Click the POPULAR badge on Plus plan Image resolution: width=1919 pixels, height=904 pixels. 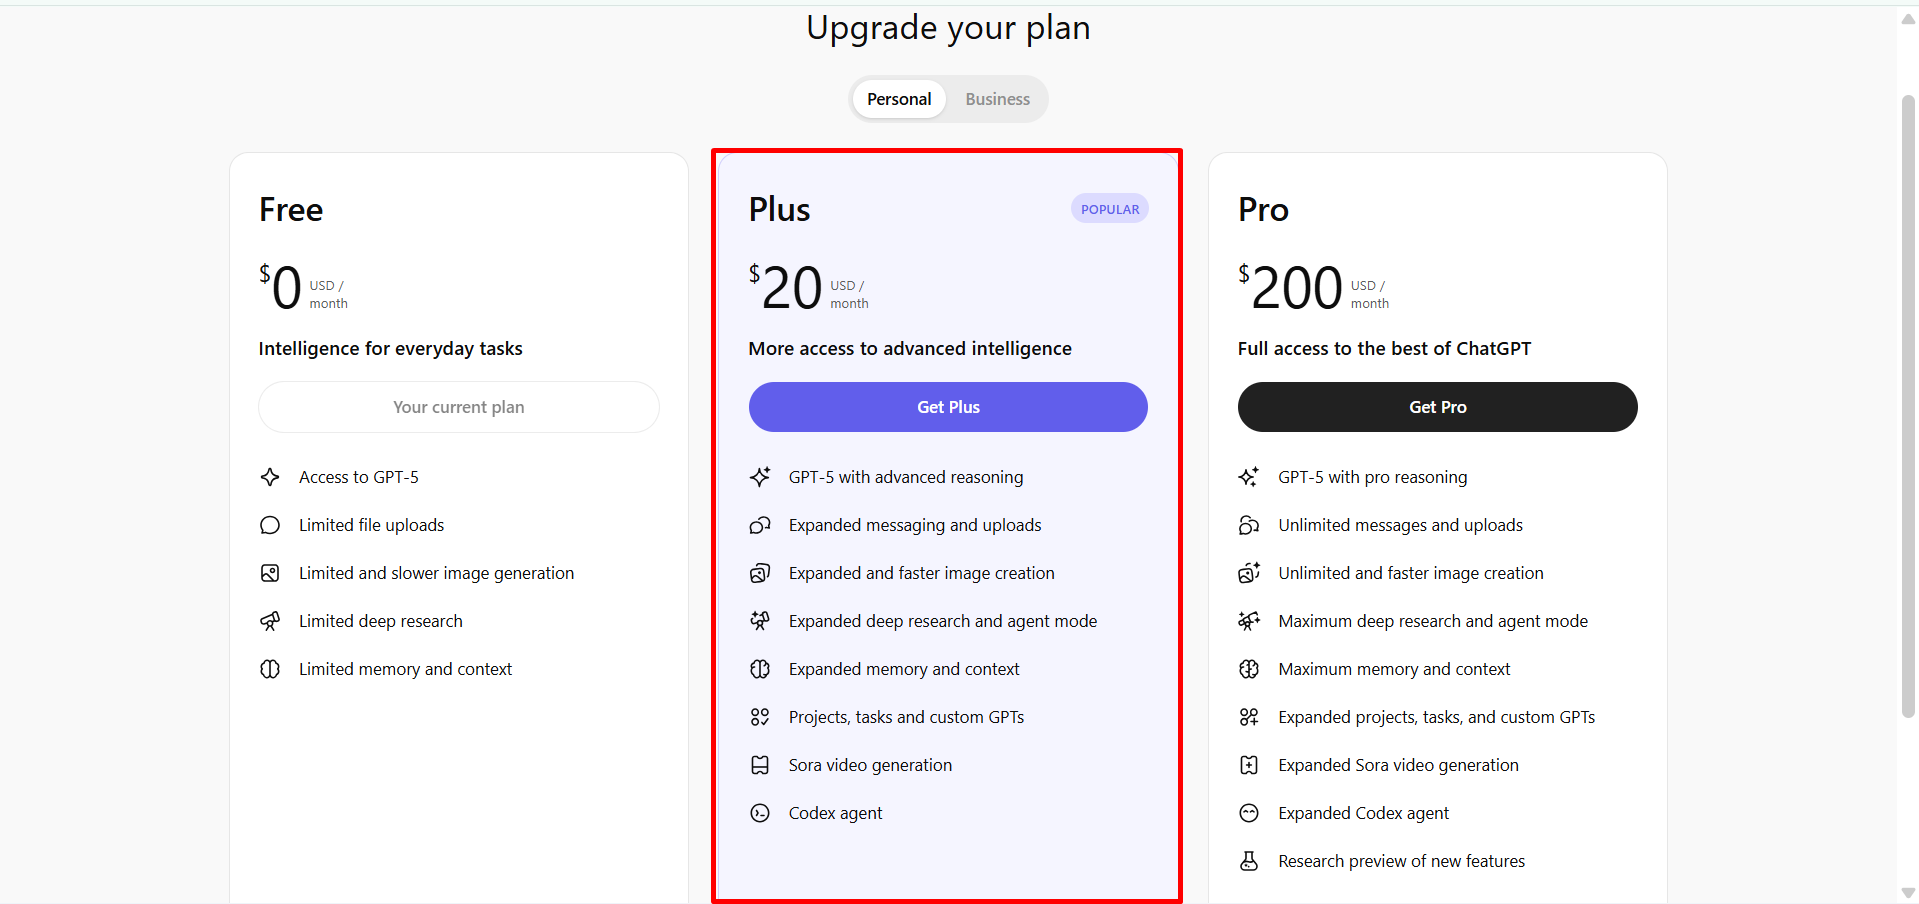(1110, 209)
